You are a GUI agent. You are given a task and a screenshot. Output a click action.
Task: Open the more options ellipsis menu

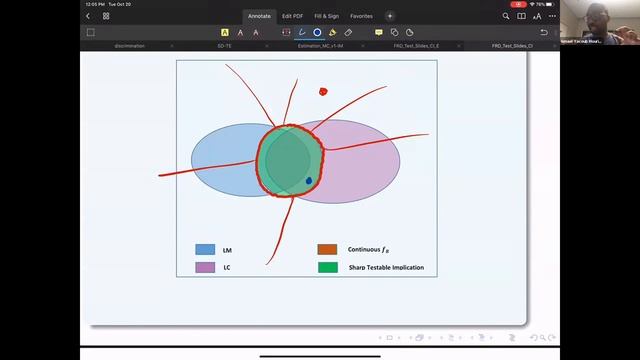click(x=553, y=16)
